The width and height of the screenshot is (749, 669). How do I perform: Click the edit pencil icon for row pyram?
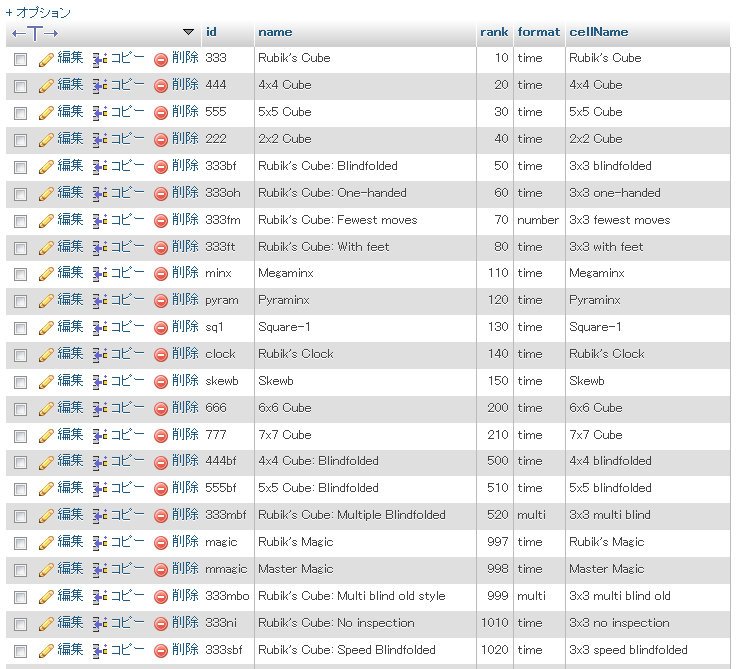[46, 302]
